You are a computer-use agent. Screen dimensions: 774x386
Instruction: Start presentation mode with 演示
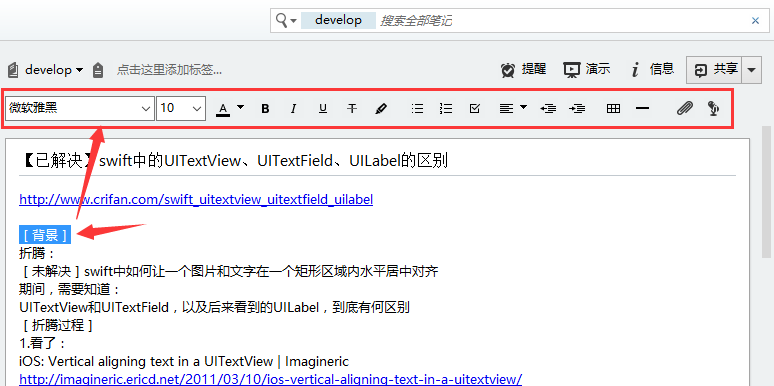(587, 70)
